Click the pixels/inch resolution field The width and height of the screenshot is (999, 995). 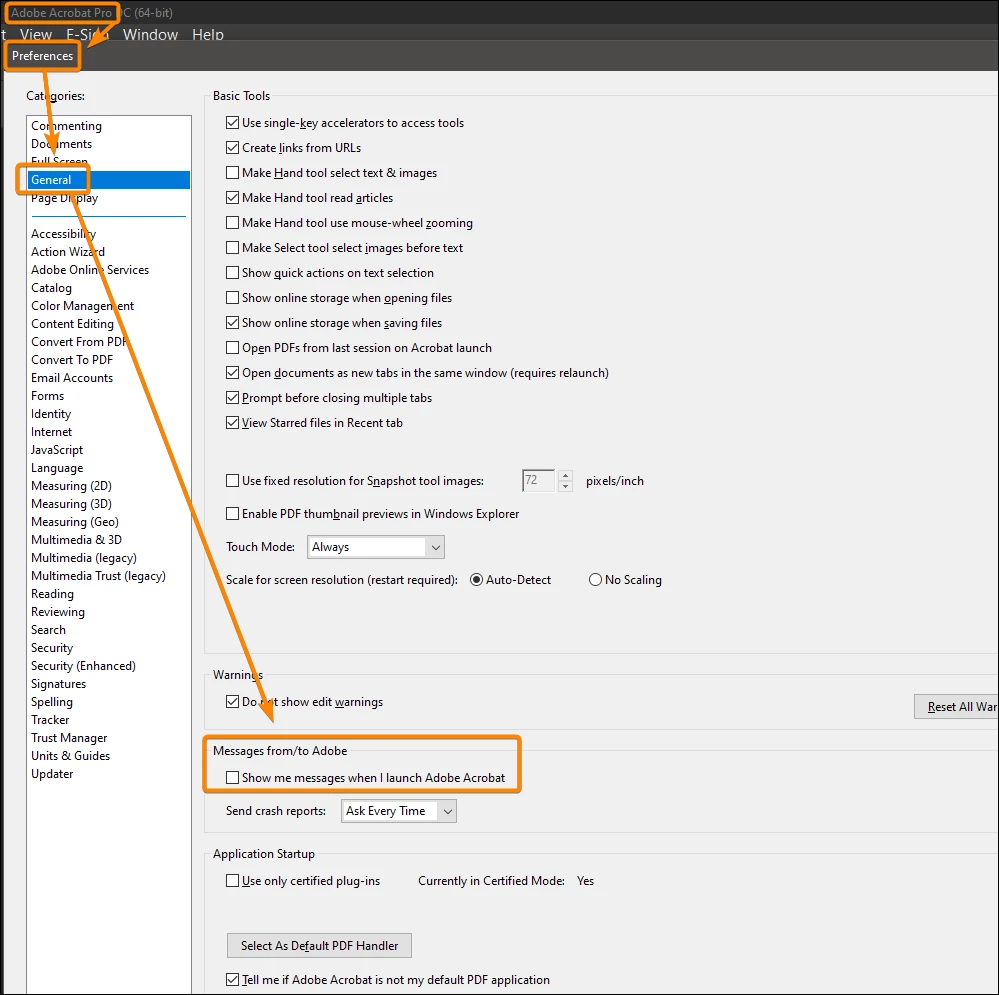tap(538, 480)
